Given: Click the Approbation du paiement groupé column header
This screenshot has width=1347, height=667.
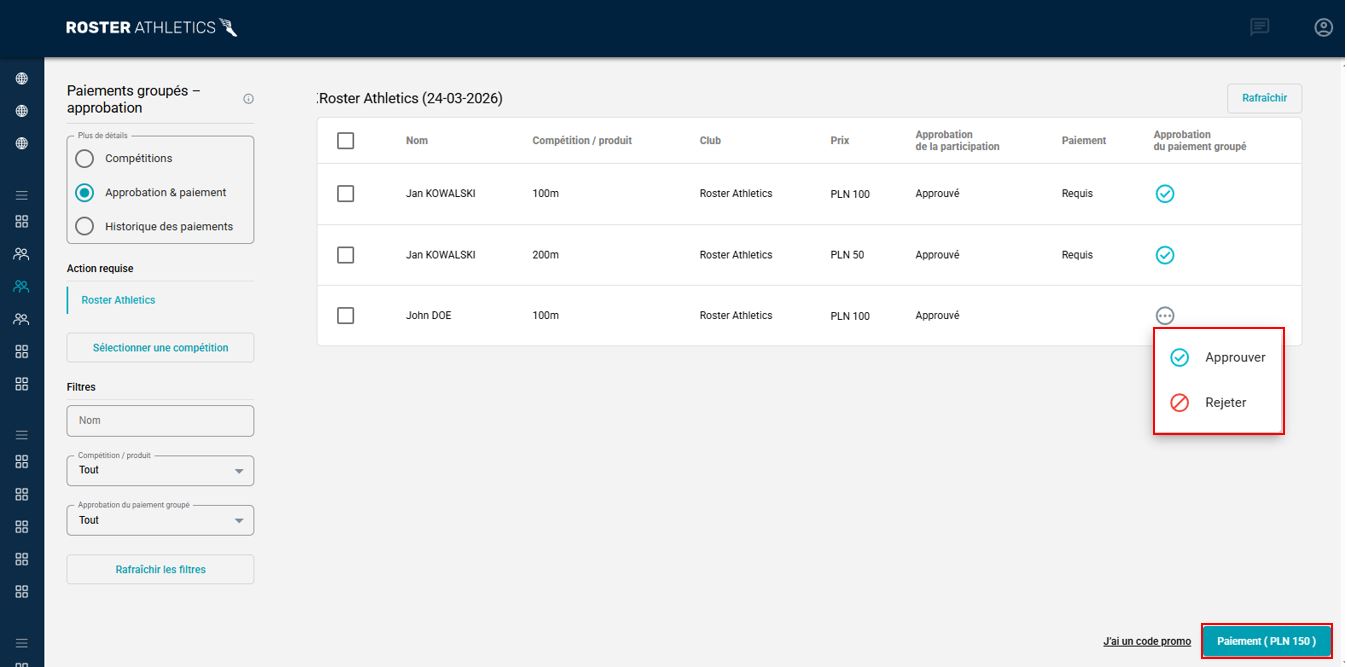Looking at the screenshot, I should (x=1200, y=141).
